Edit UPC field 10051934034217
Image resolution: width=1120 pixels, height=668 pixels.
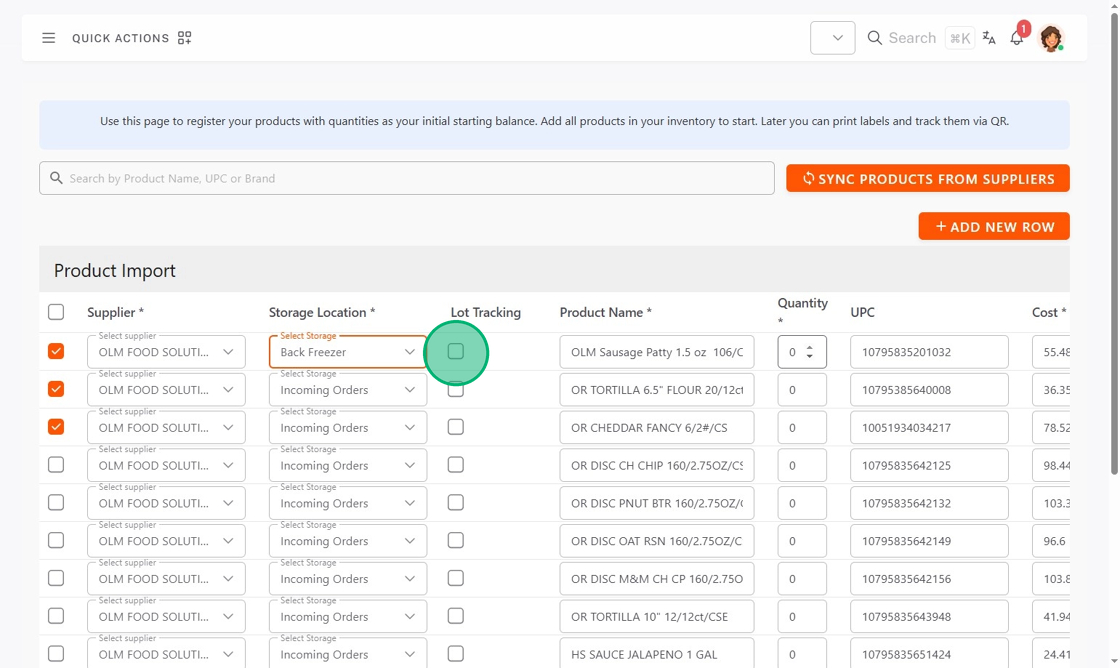tap(929, 427)
